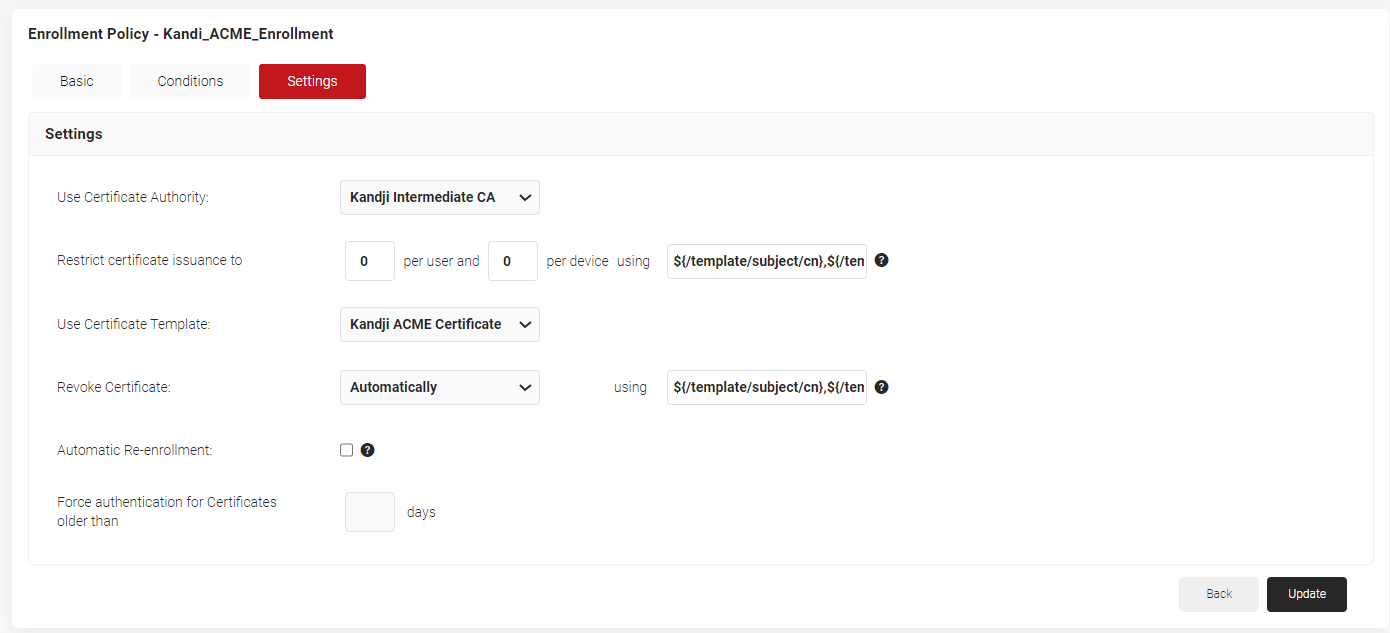This screenshot has height=633, width=1390.
Task: Click the per device count field
Action: 513,261
